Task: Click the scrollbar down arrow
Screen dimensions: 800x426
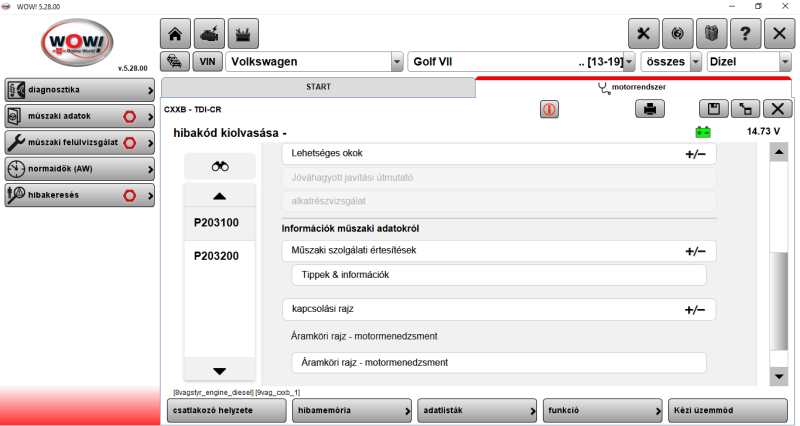Action: (x=779, y=377)
